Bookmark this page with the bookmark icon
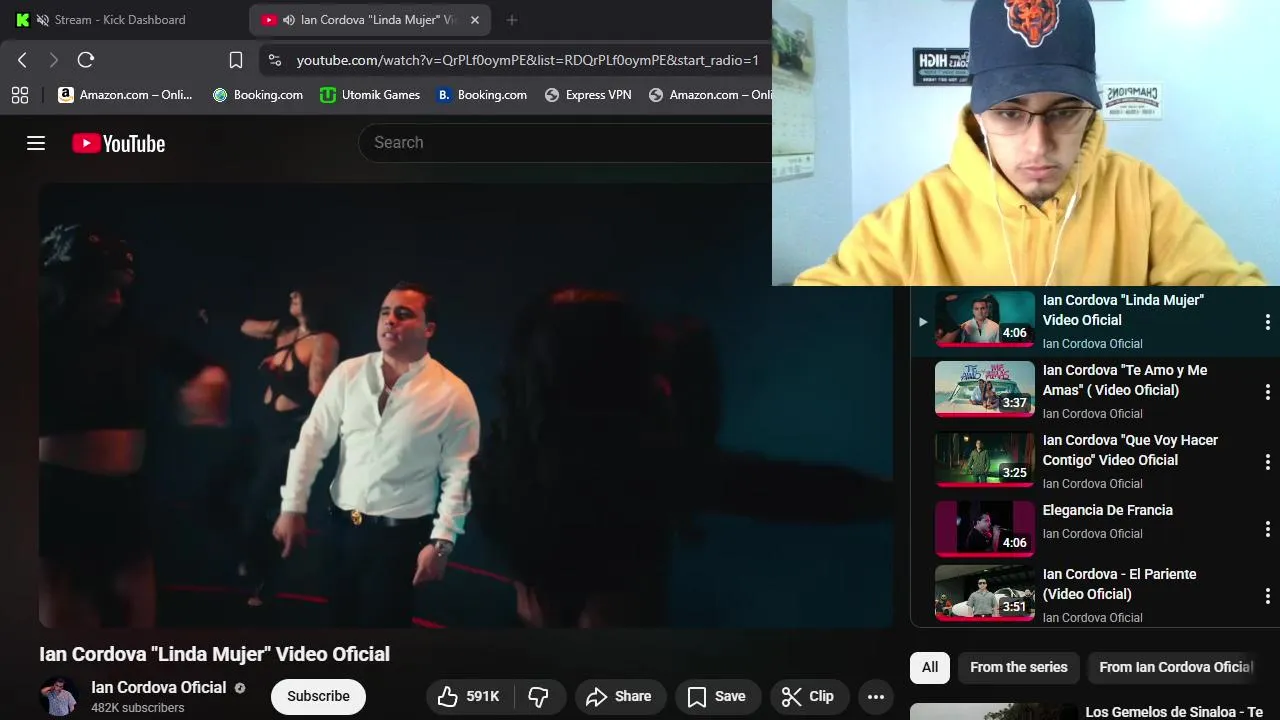The height and width of the screenshot is (720, 1280). pos(236,60)
